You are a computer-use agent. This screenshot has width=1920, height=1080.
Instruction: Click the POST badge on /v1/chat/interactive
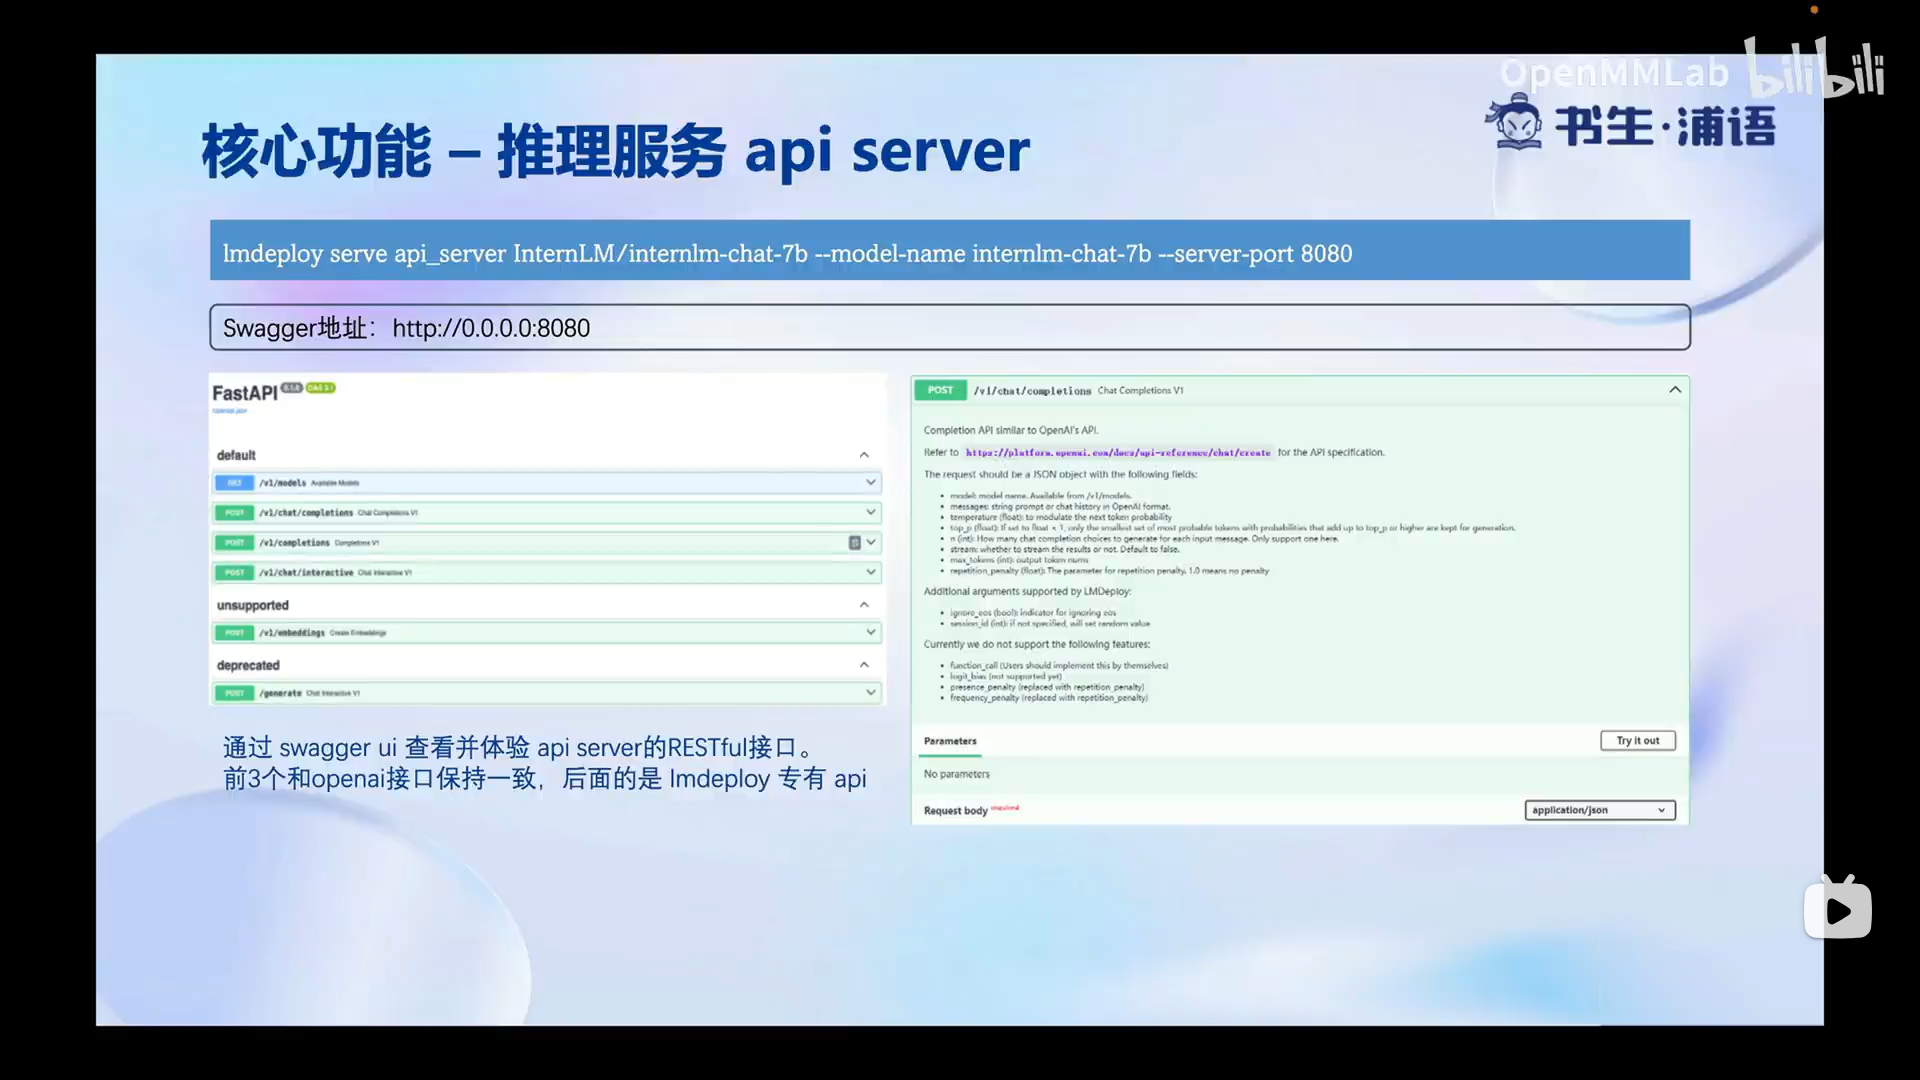coord(234,573)
